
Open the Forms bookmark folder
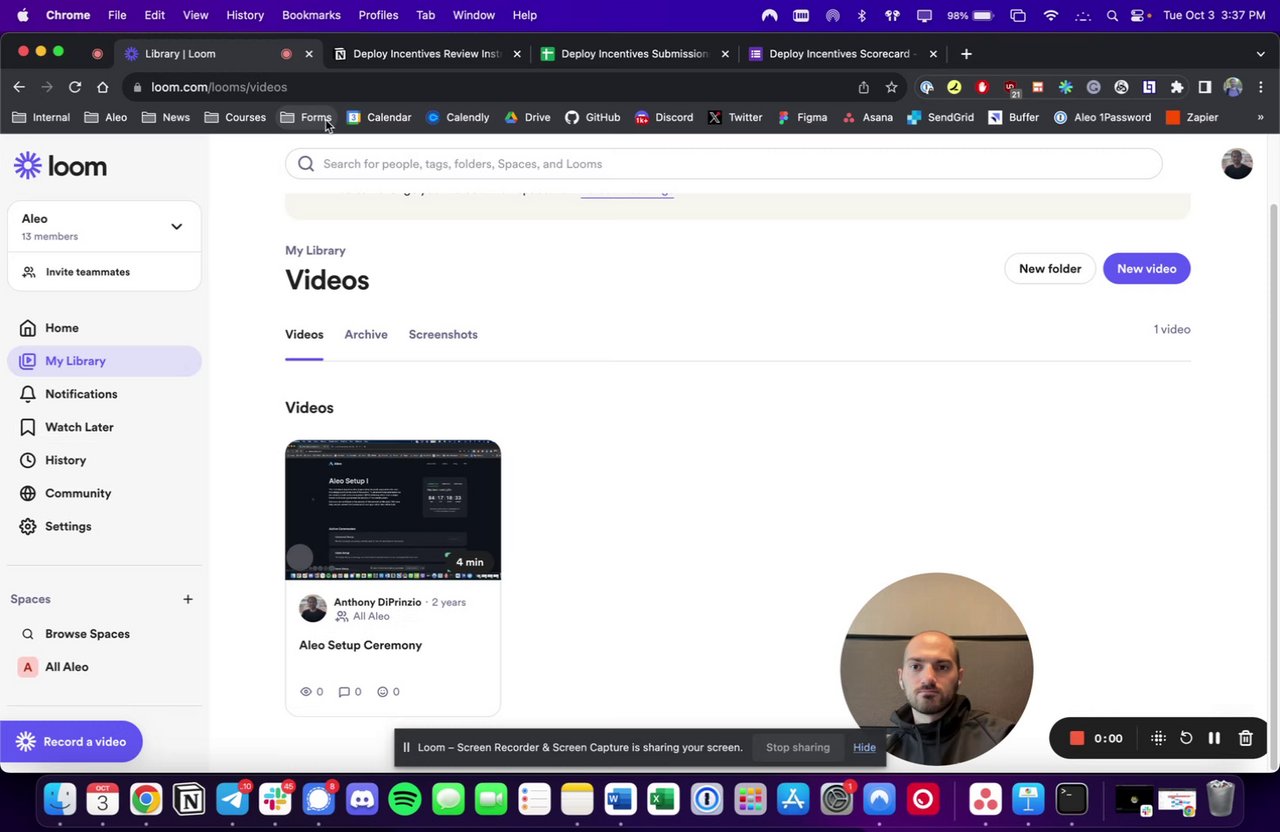click(x=306, y=117)
